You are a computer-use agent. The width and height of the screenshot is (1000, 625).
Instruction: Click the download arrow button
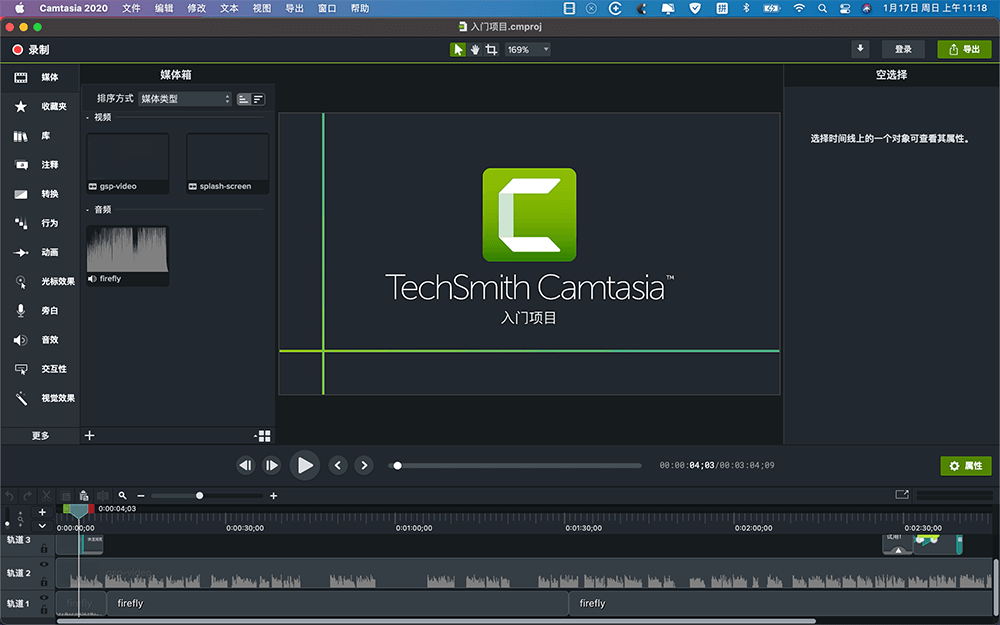[x=860, y=49]
